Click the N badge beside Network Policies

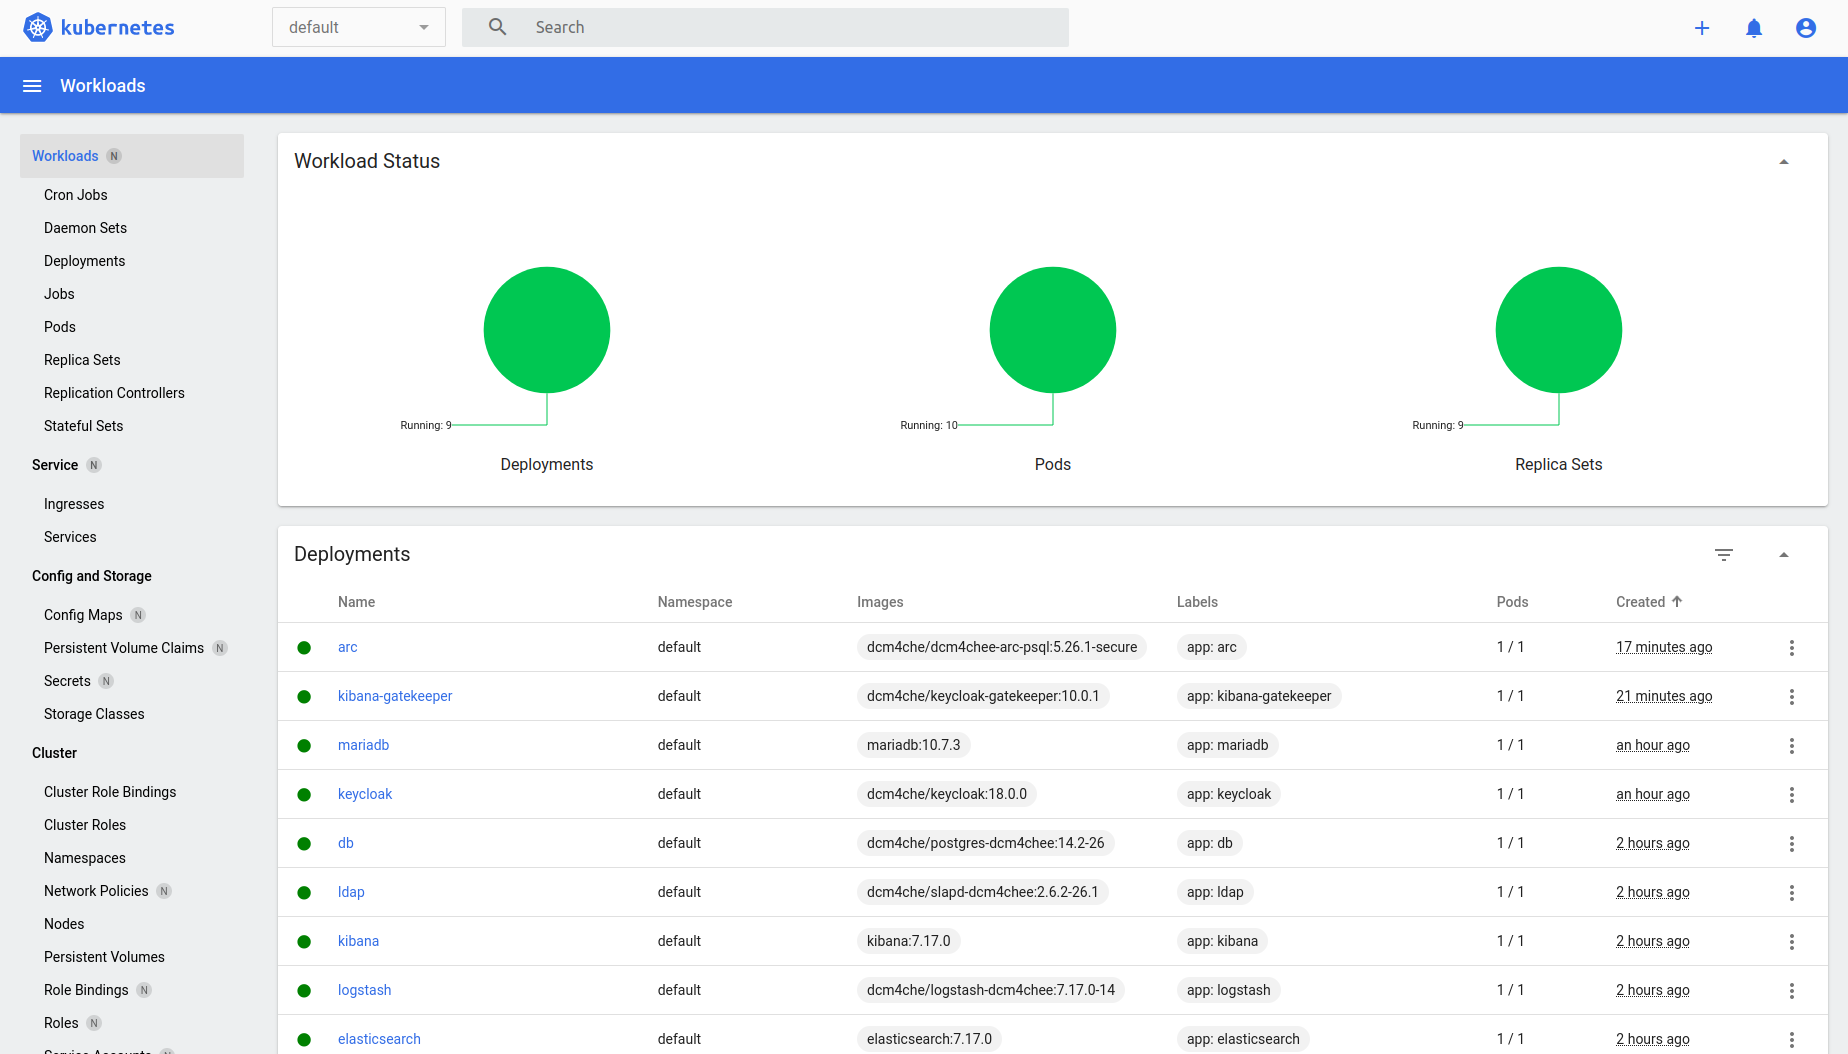pos(164,891)
